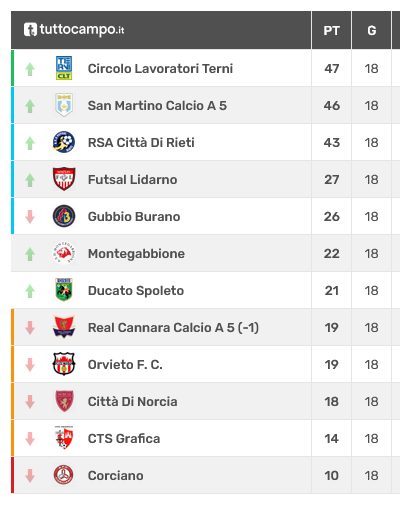The width and height of the screenshot is (400, 508).
Task: Open the Gubbio Burano round crest
Action: [64, 216]
